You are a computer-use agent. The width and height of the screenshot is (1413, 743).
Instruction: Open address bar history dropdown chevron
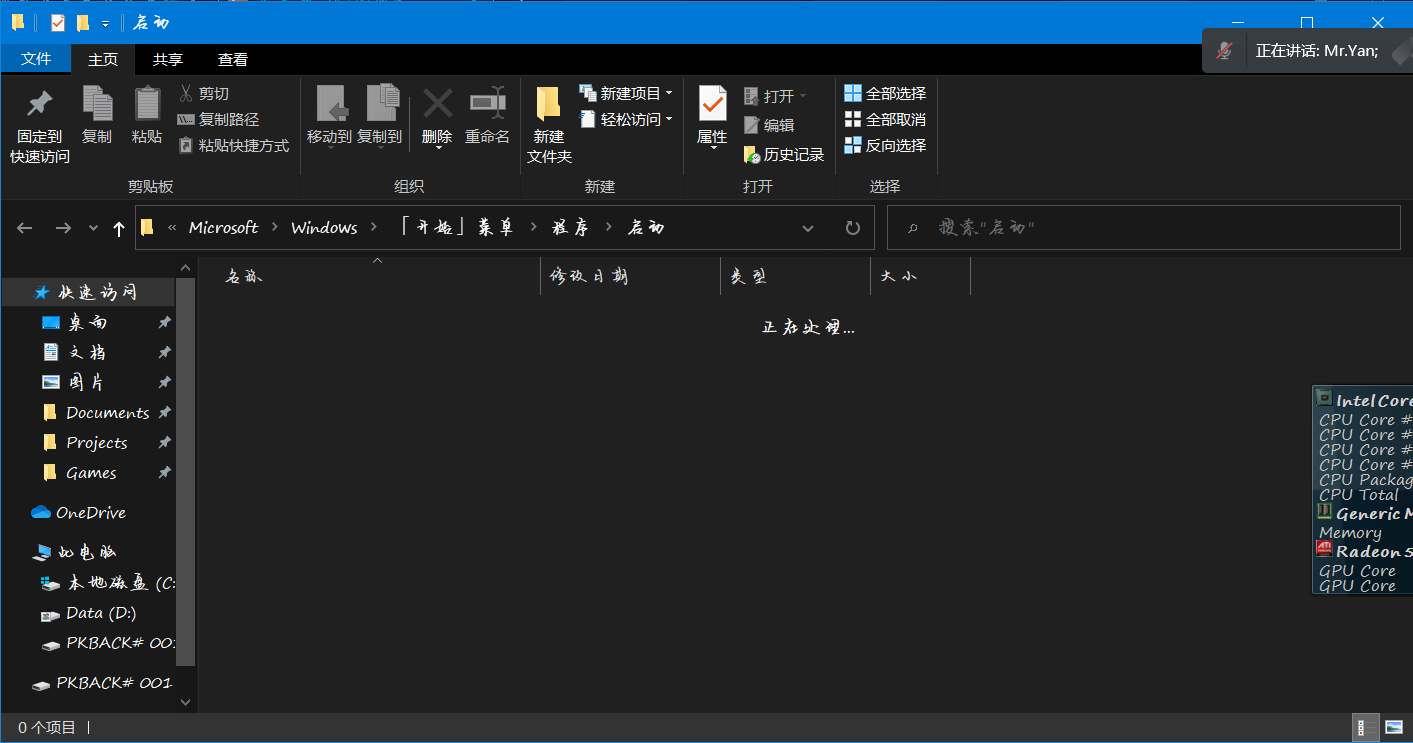808,228
